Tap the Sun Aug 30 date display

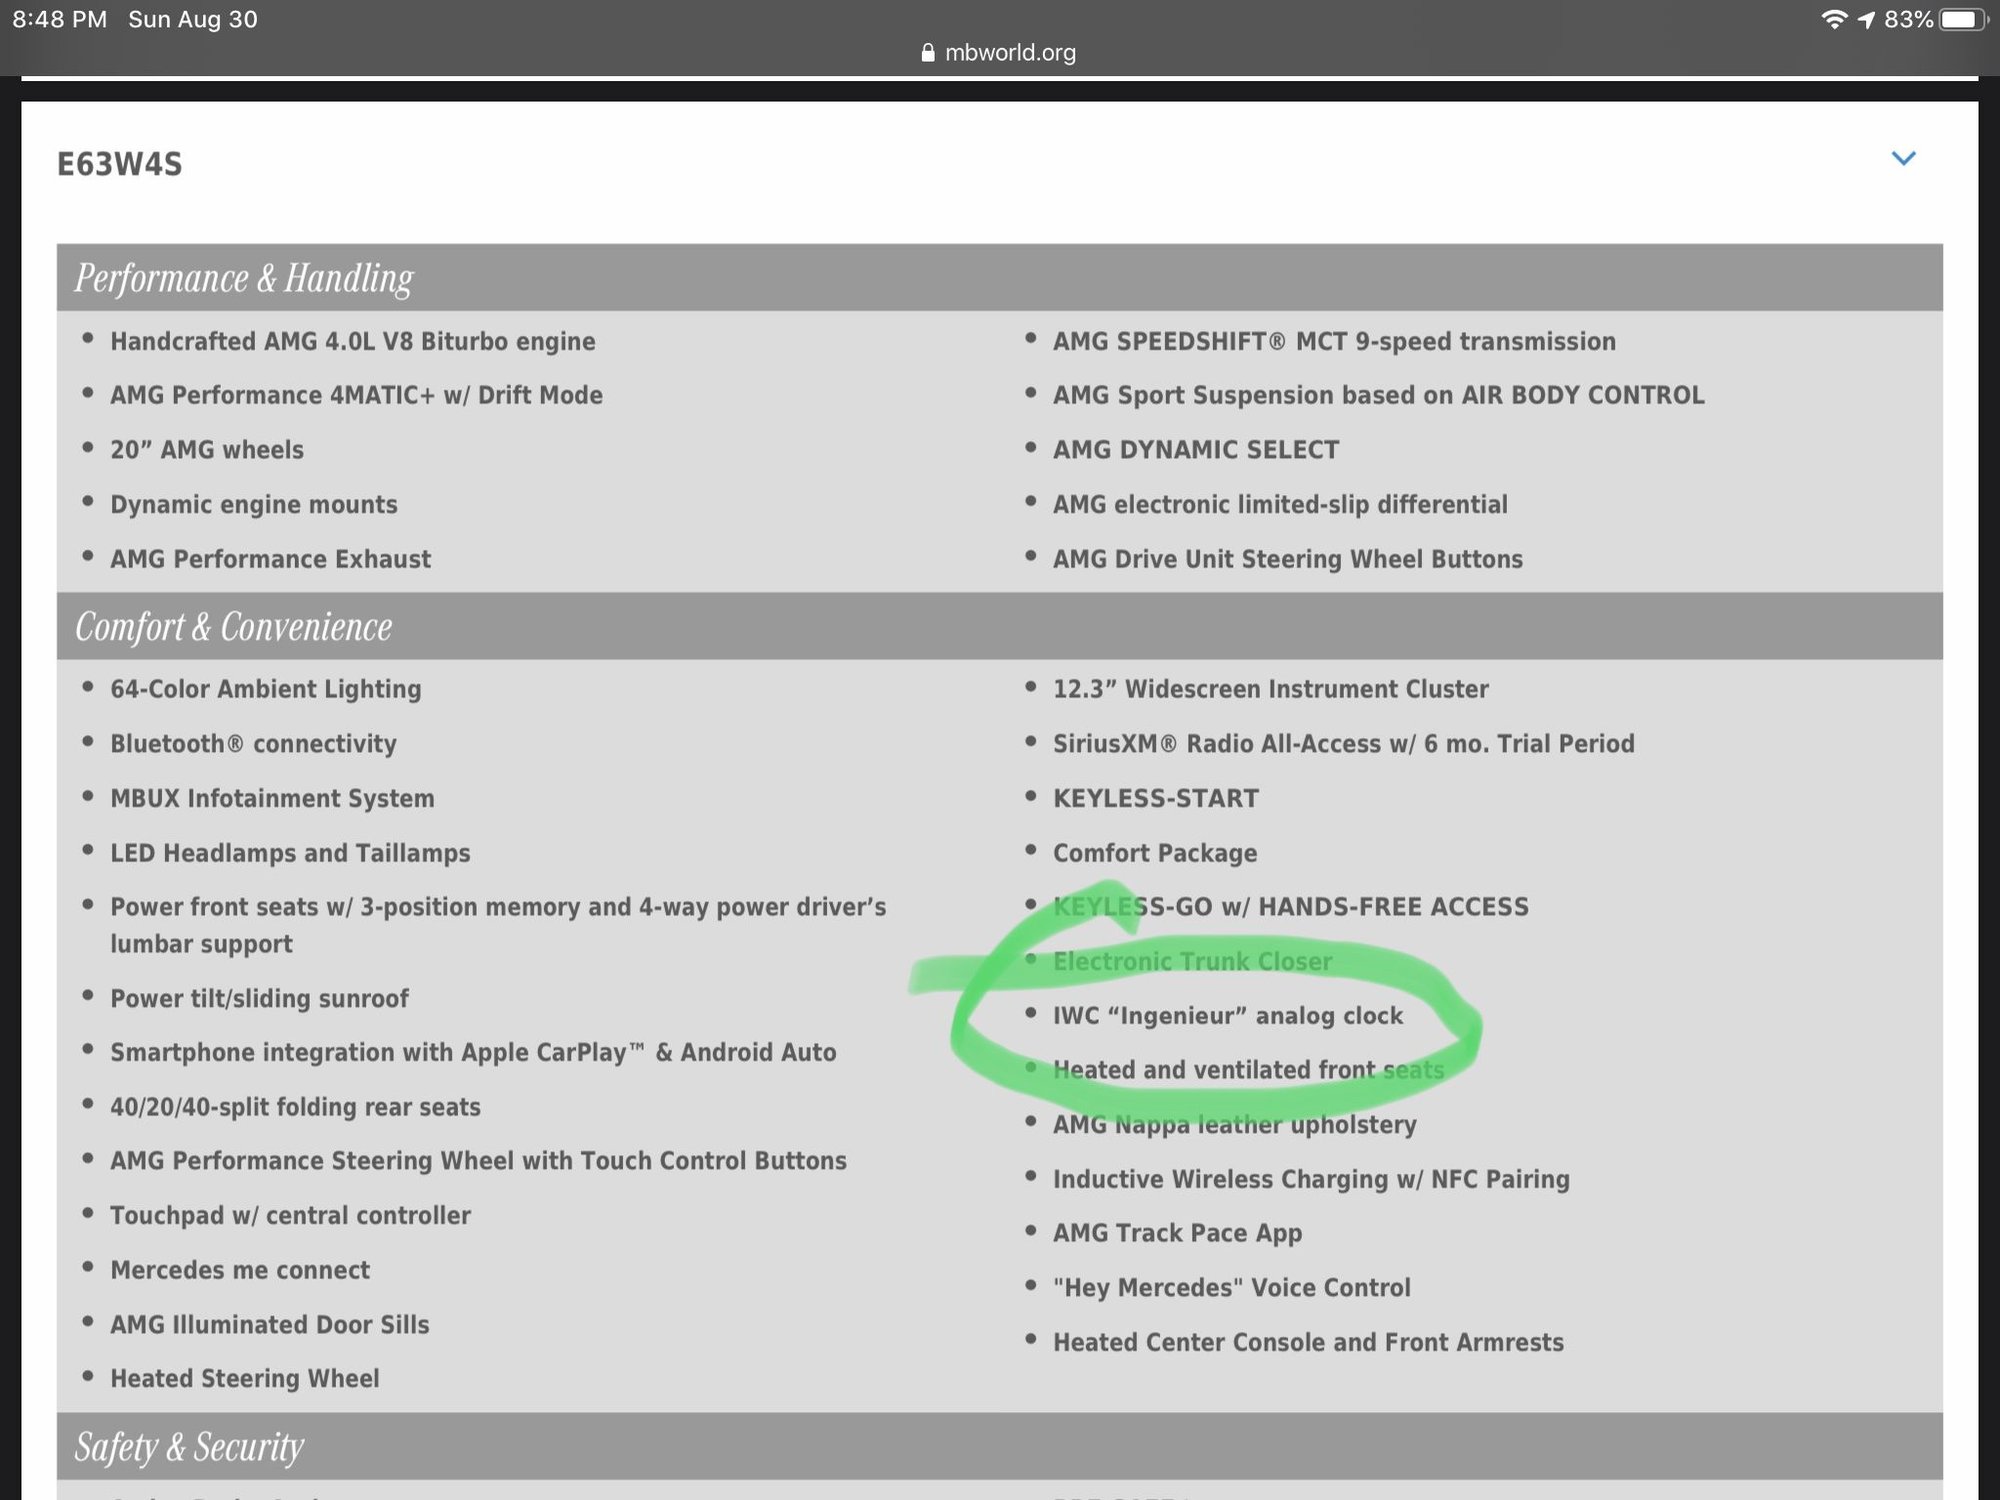click(192, 19)
